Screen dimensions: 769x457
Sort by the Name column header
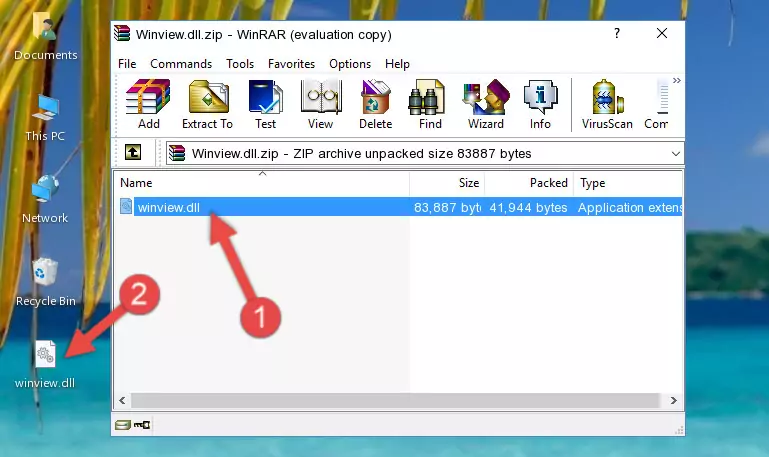coord(262,183)
